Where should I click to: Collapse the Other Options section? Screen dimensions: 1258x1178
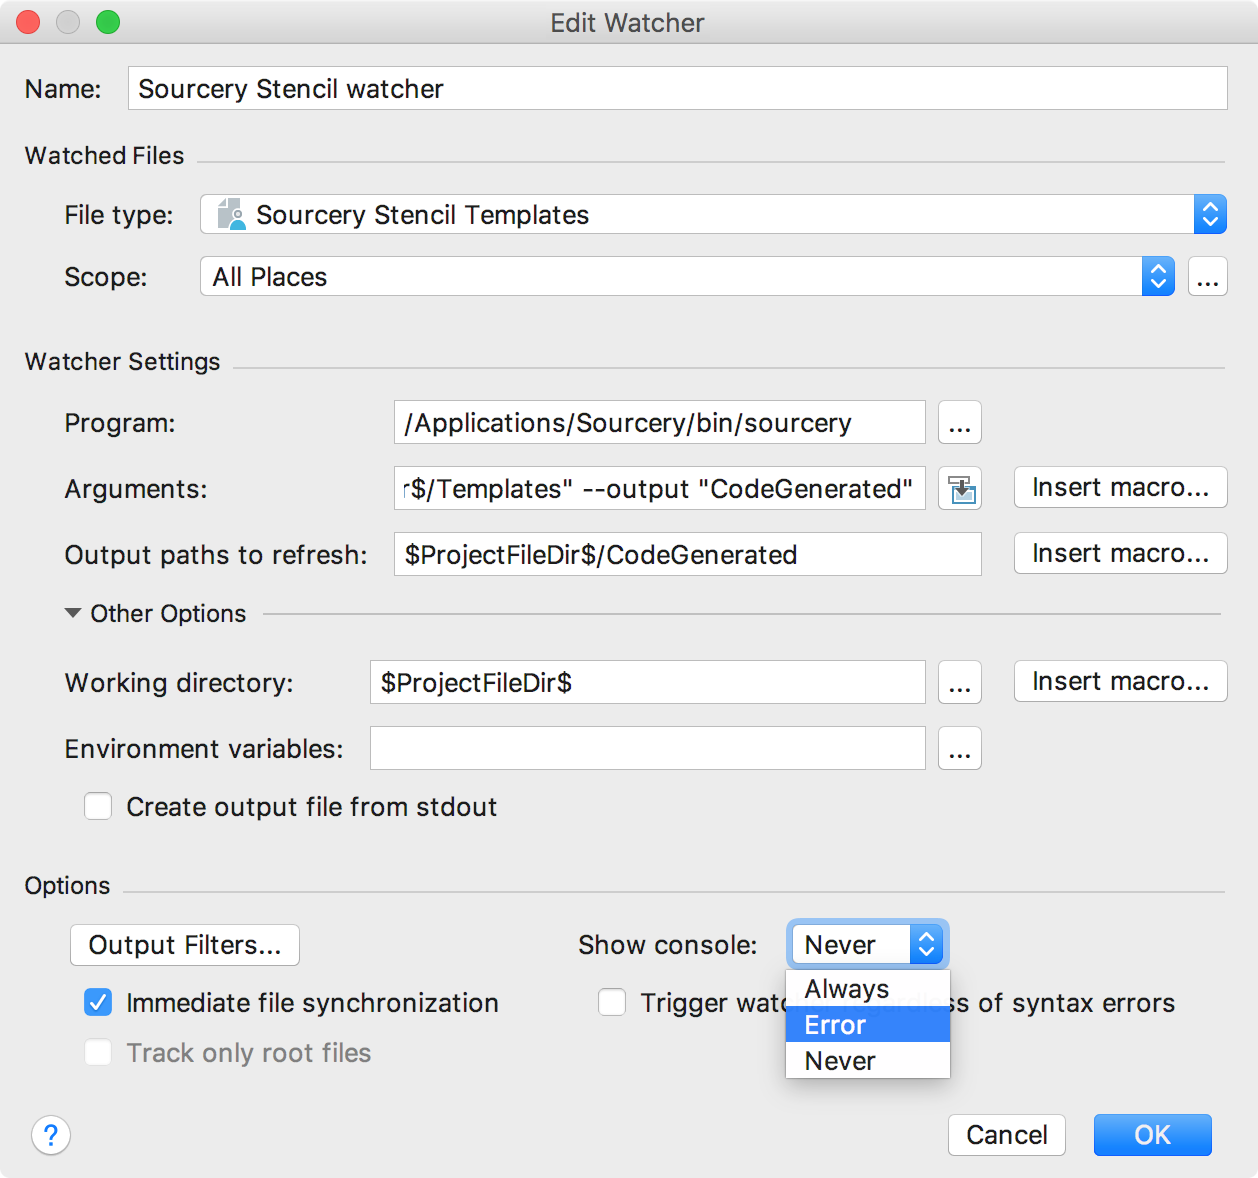tap(73, 613)
